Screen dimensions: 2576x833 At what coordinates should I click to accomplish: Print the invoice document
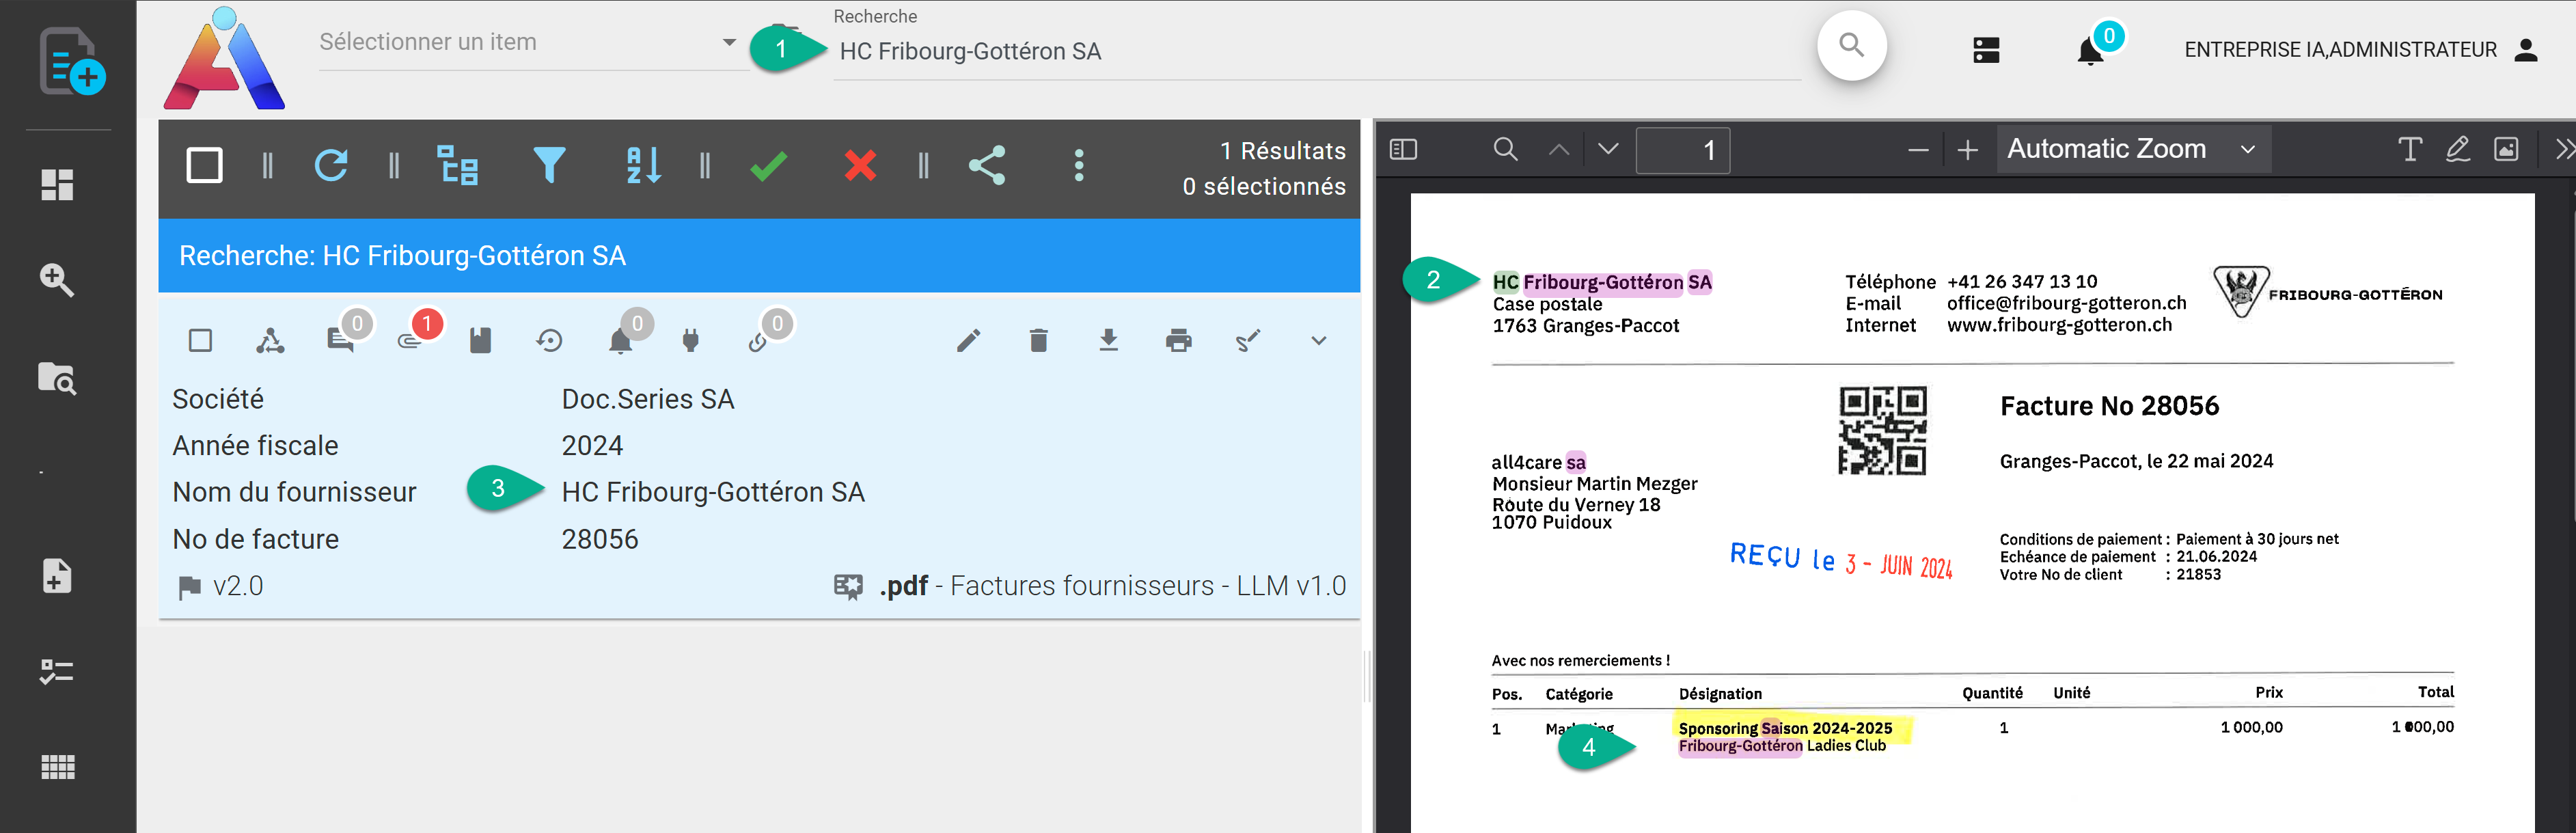1178,341
